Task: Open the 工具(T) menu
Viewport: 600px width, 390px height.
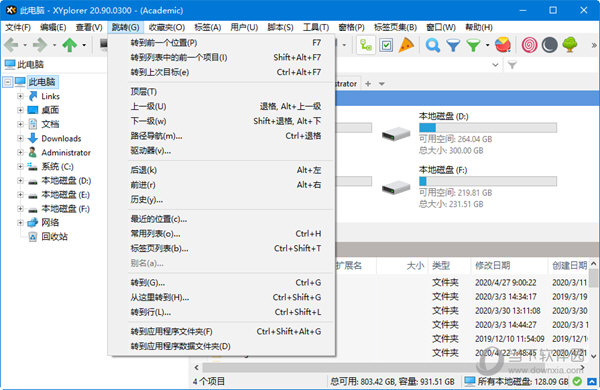Action: click(316, 27)
